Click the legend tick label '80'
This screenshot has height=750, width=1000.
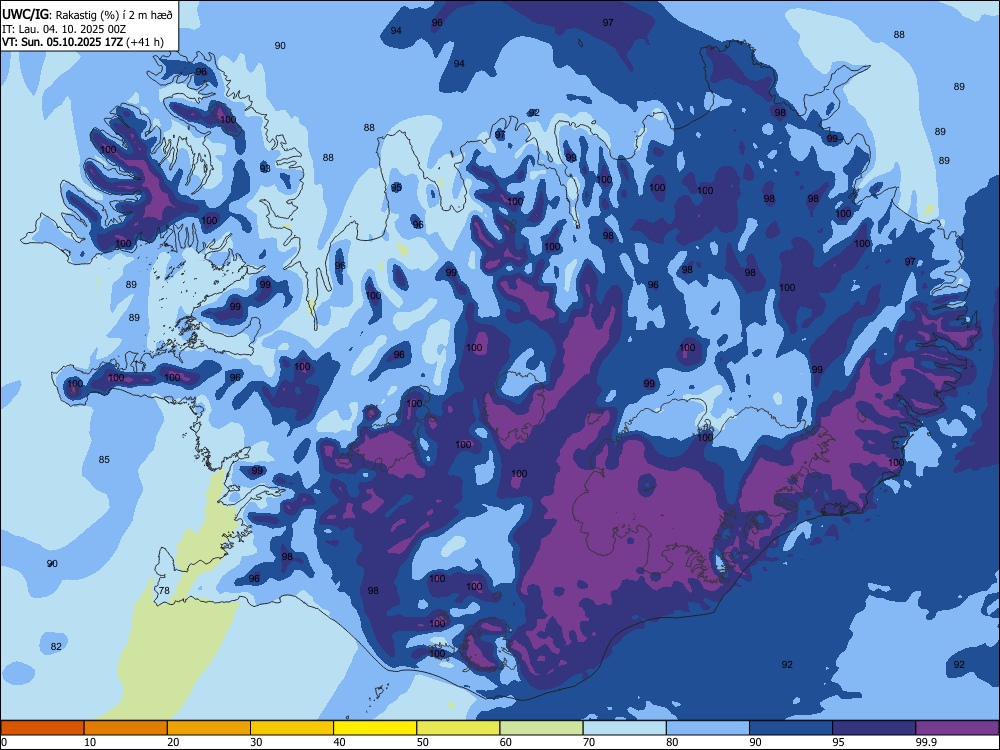pos(672,742)
